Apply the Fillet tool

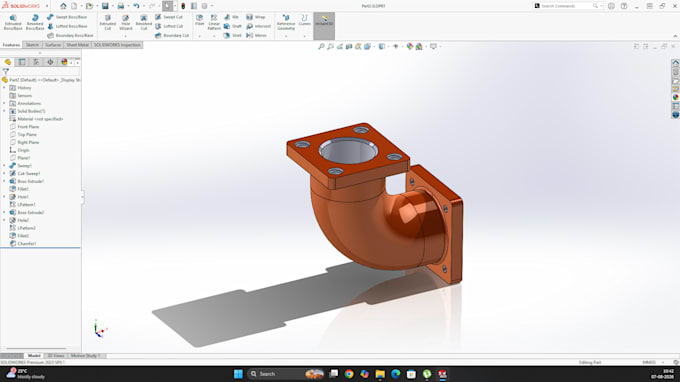(199, 20)
